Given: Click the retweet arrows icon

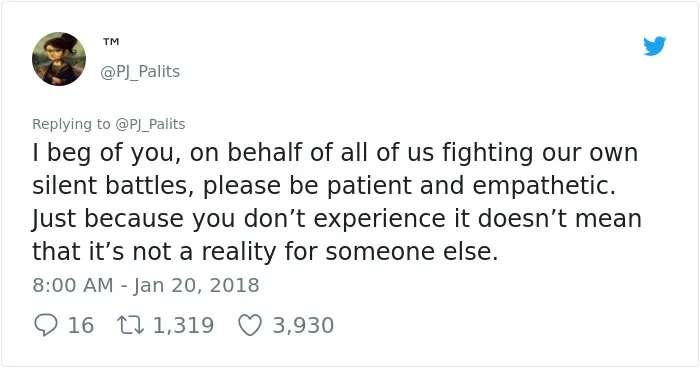Looking at the screenshot, I should coord(130,325).
